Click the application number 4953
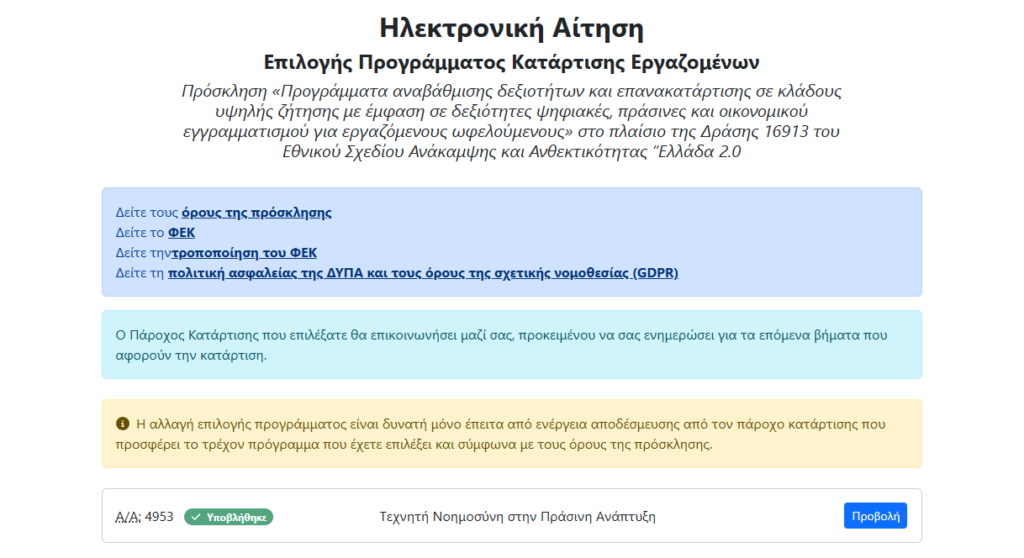Screen dimensions: 1024x558 click(159, 517)
